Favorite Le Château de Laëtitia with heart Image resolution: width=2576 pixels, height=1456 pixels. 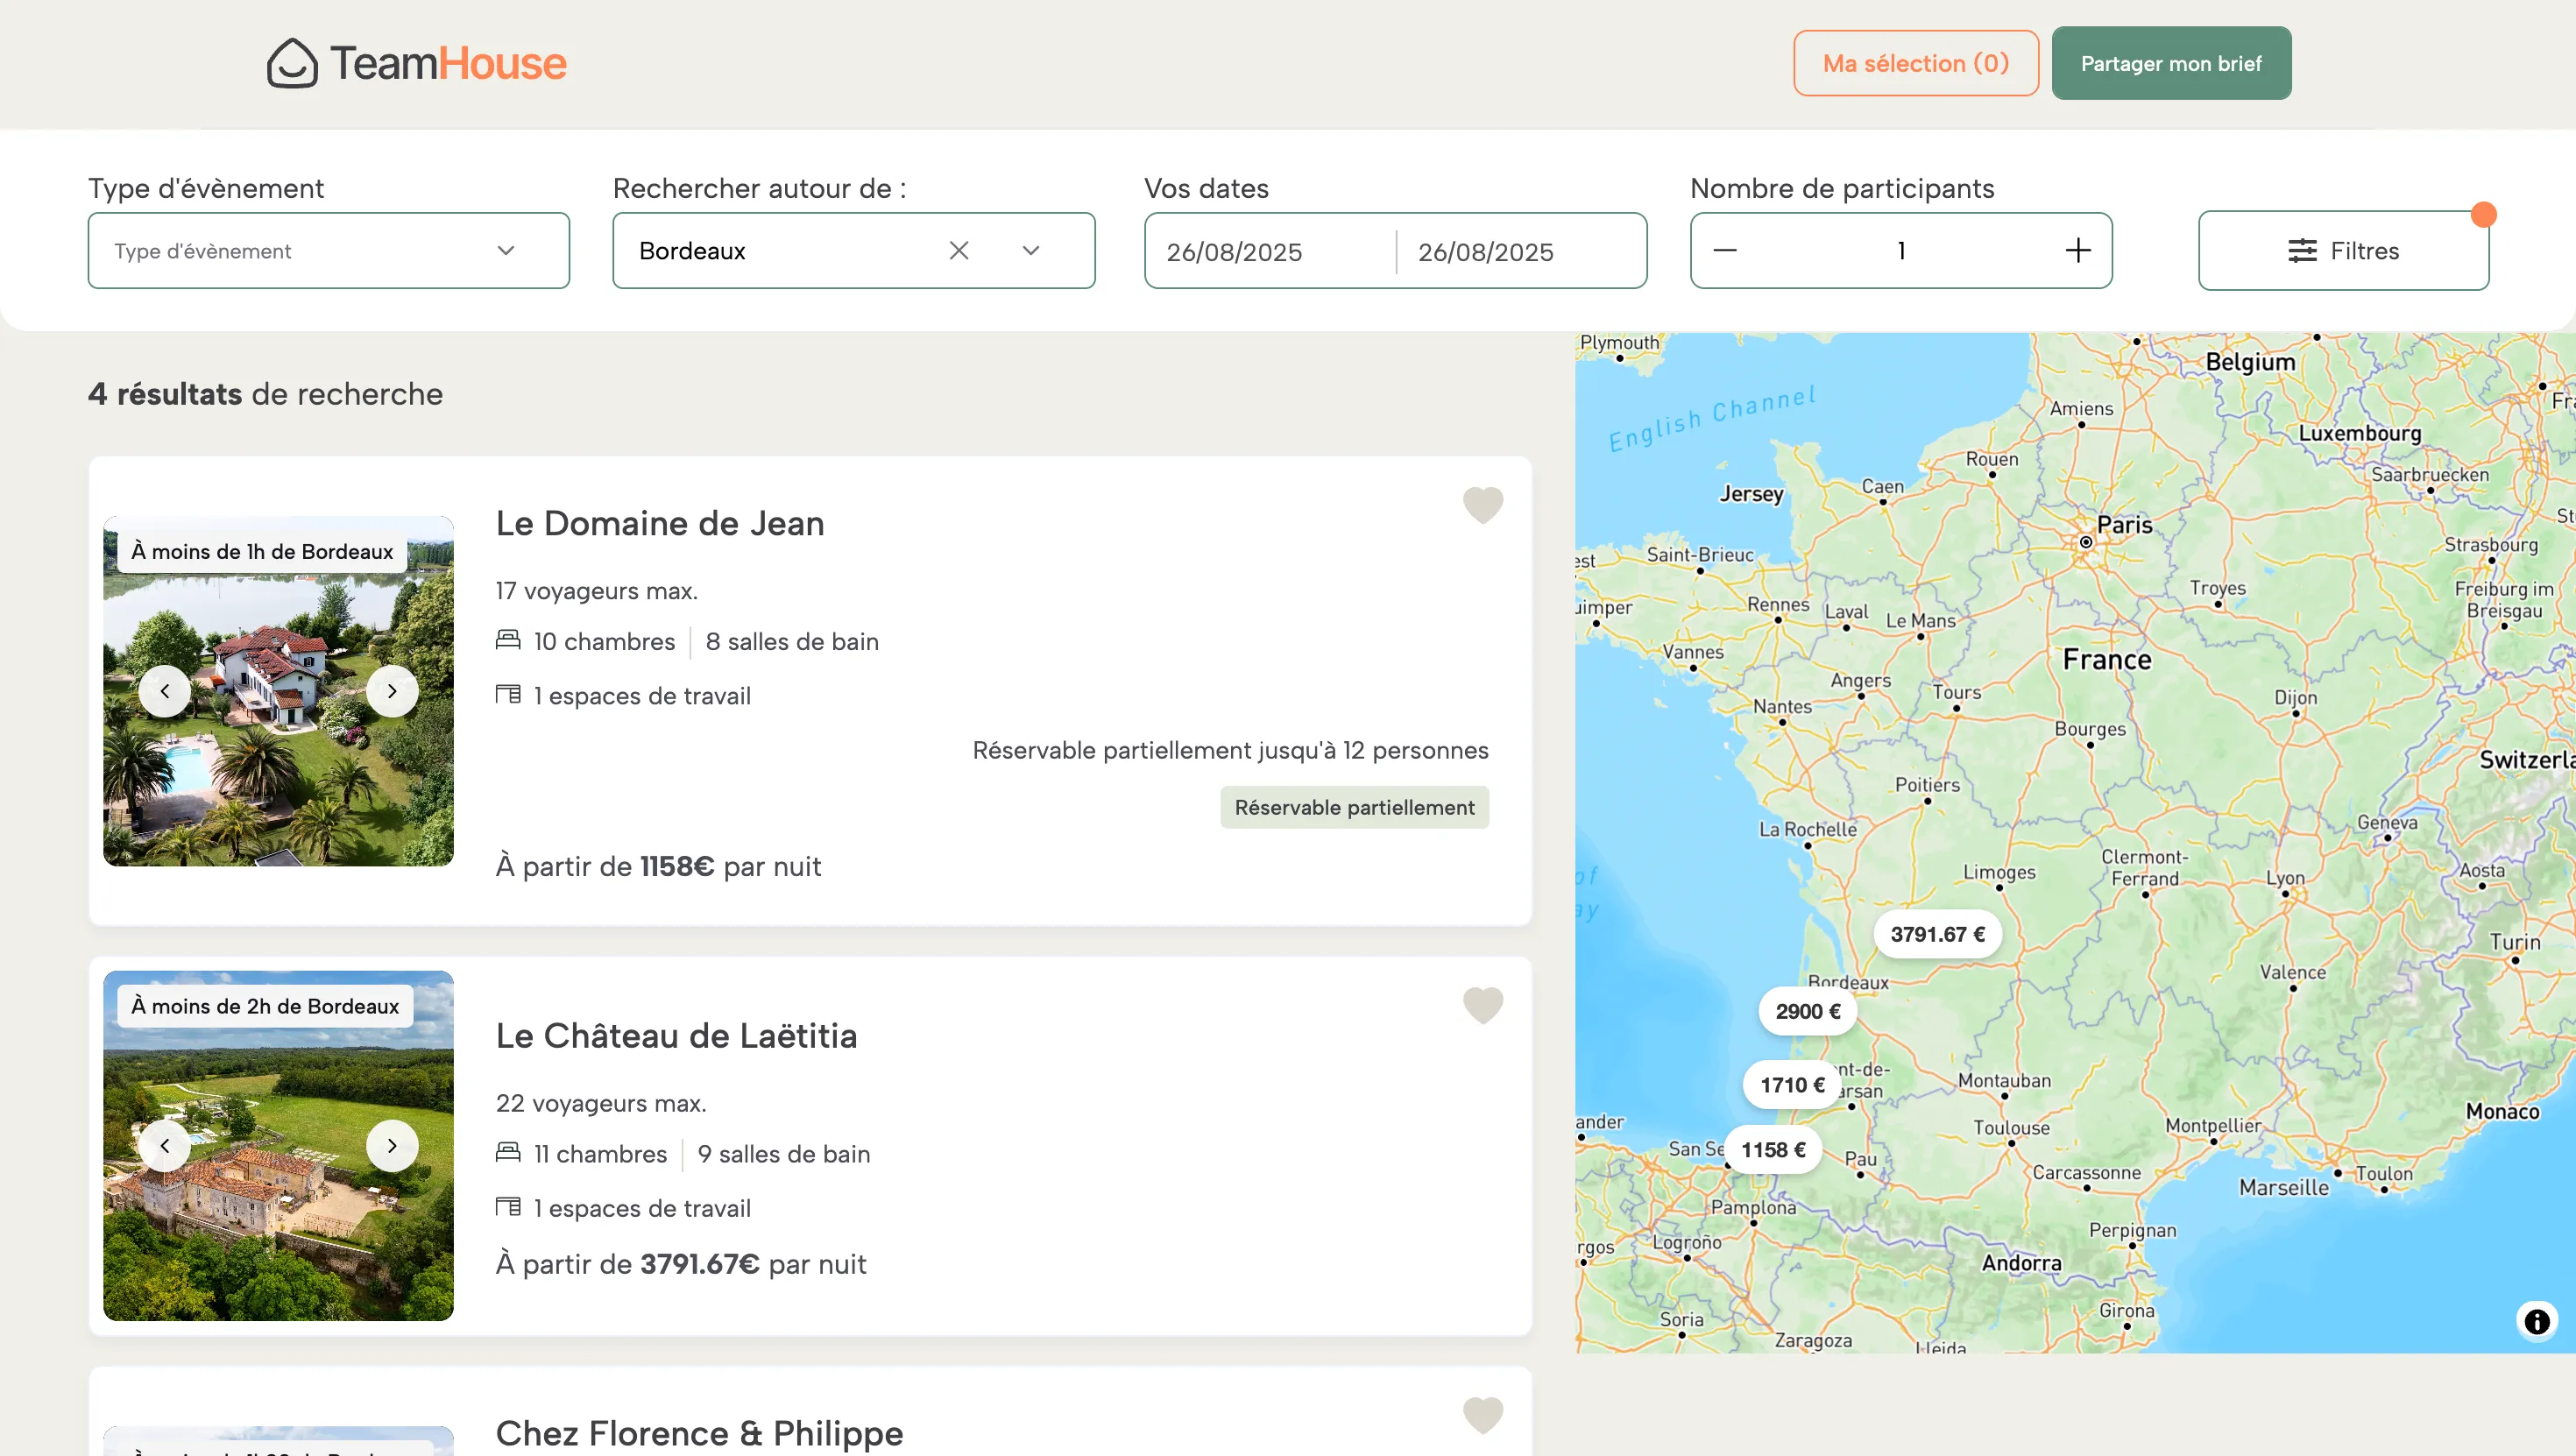(x=1482, y=1005)
